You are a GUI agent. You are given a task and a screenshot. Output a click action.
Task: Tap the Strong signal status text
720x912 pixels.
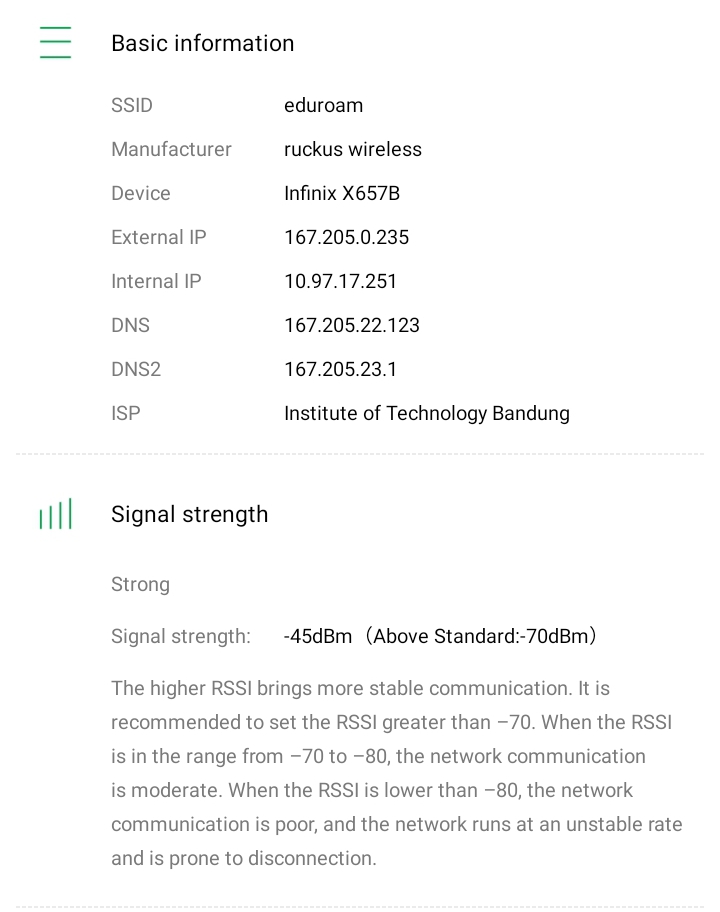coord(140,584)
